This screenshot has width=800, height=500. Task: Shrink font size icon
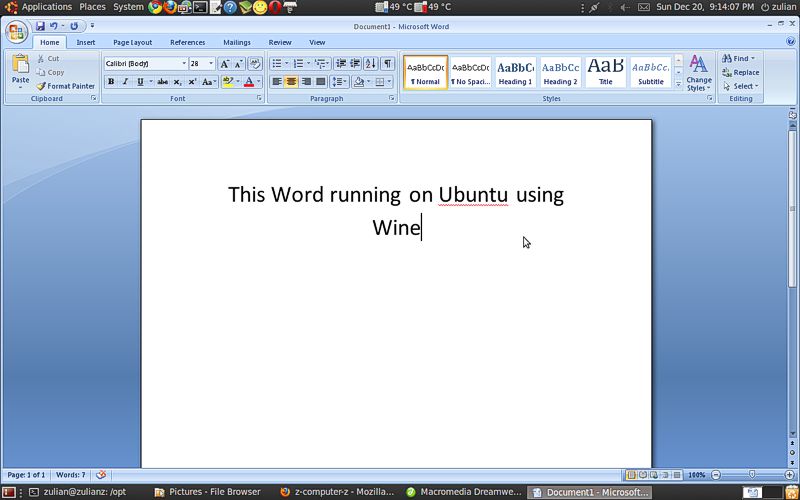pos(239,64)
